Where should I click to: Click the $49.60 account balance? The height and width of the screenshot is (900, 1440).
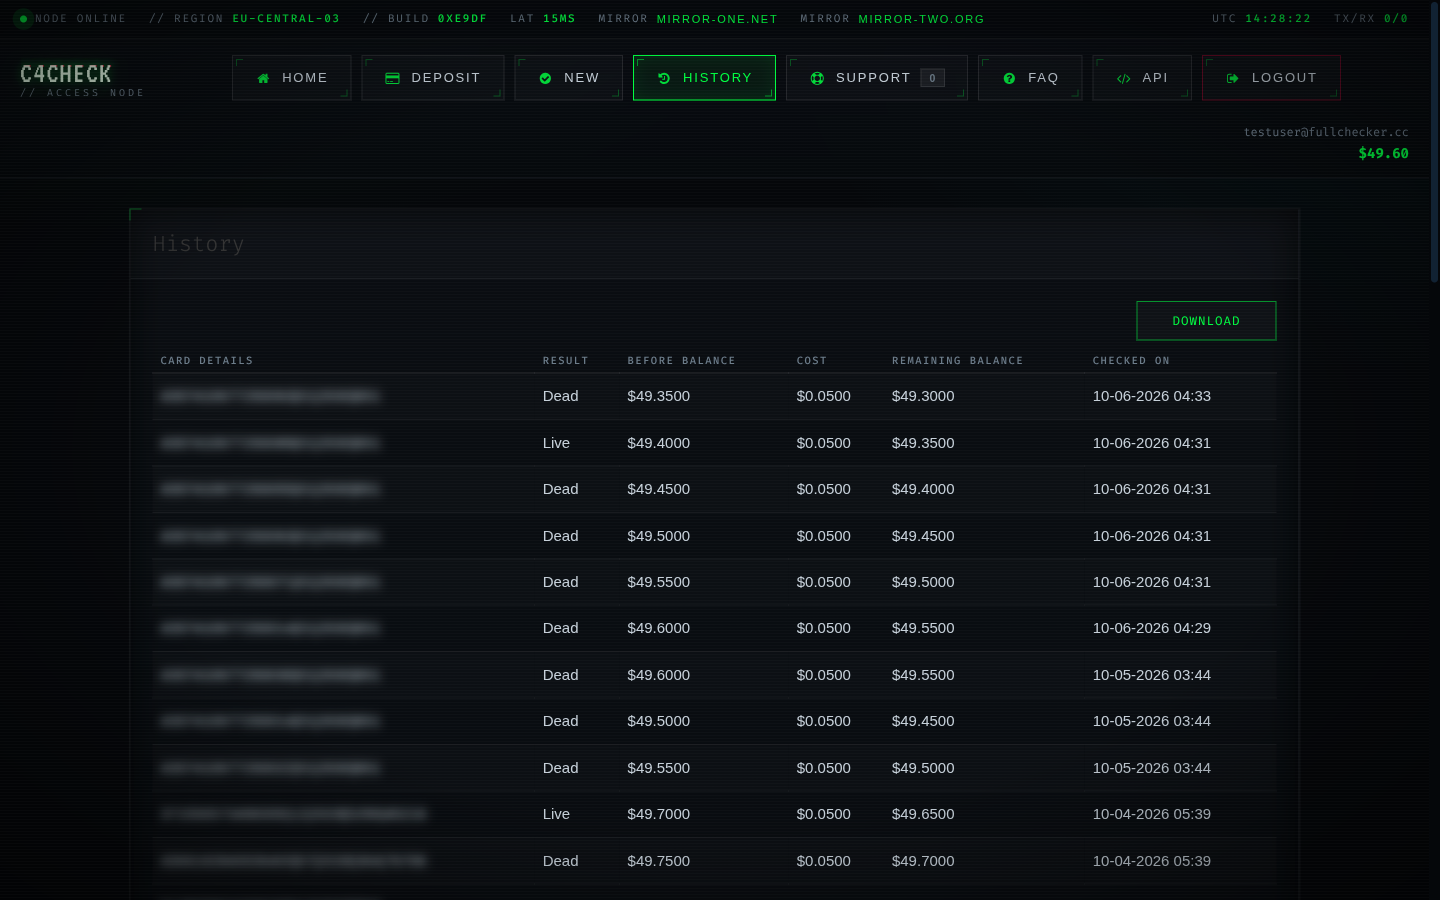tap(1383, 153)
